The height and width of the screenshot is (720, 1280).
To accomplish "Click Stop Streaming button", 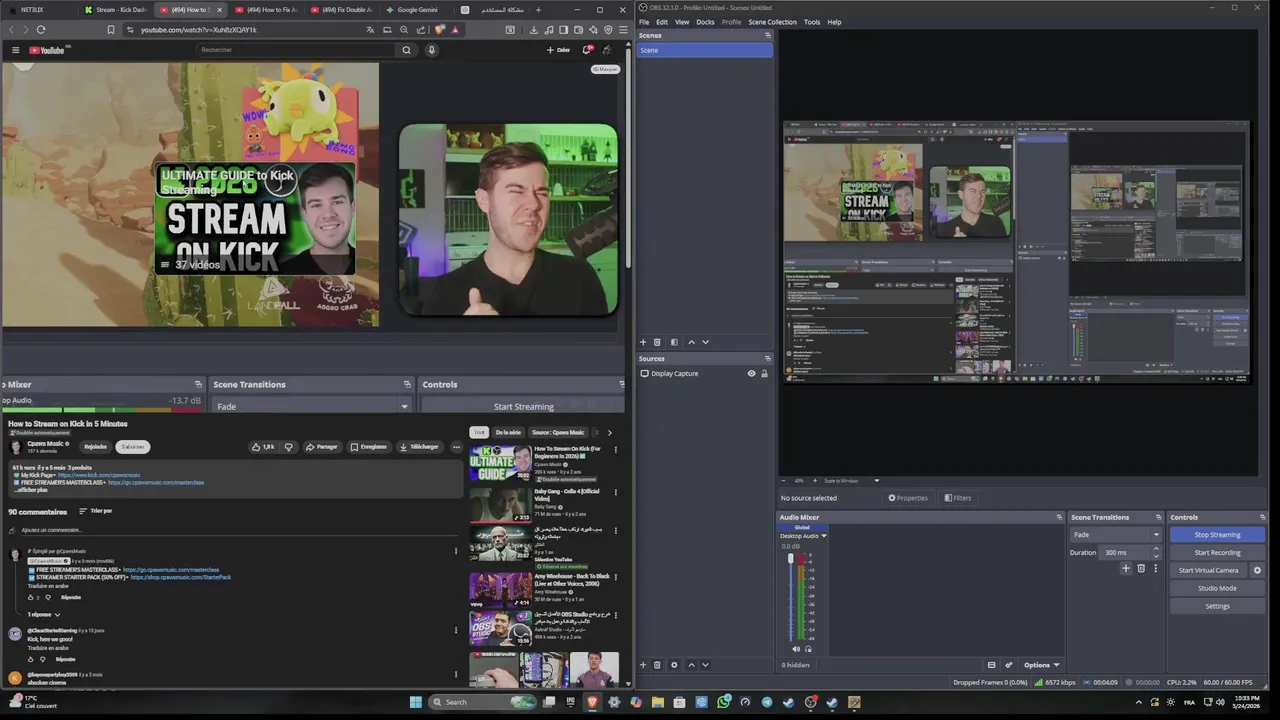I will click(x=1217, y=534).
